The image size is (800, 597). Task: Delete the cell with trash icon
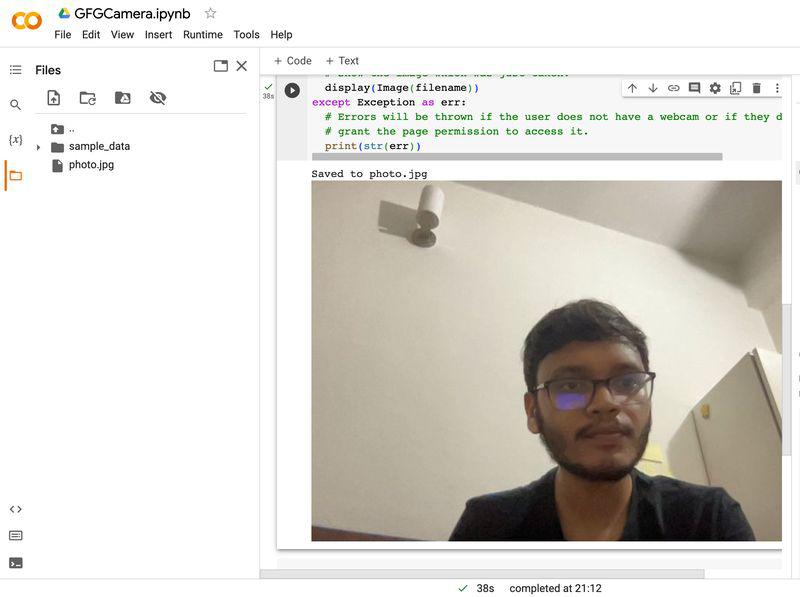point(757,88)
